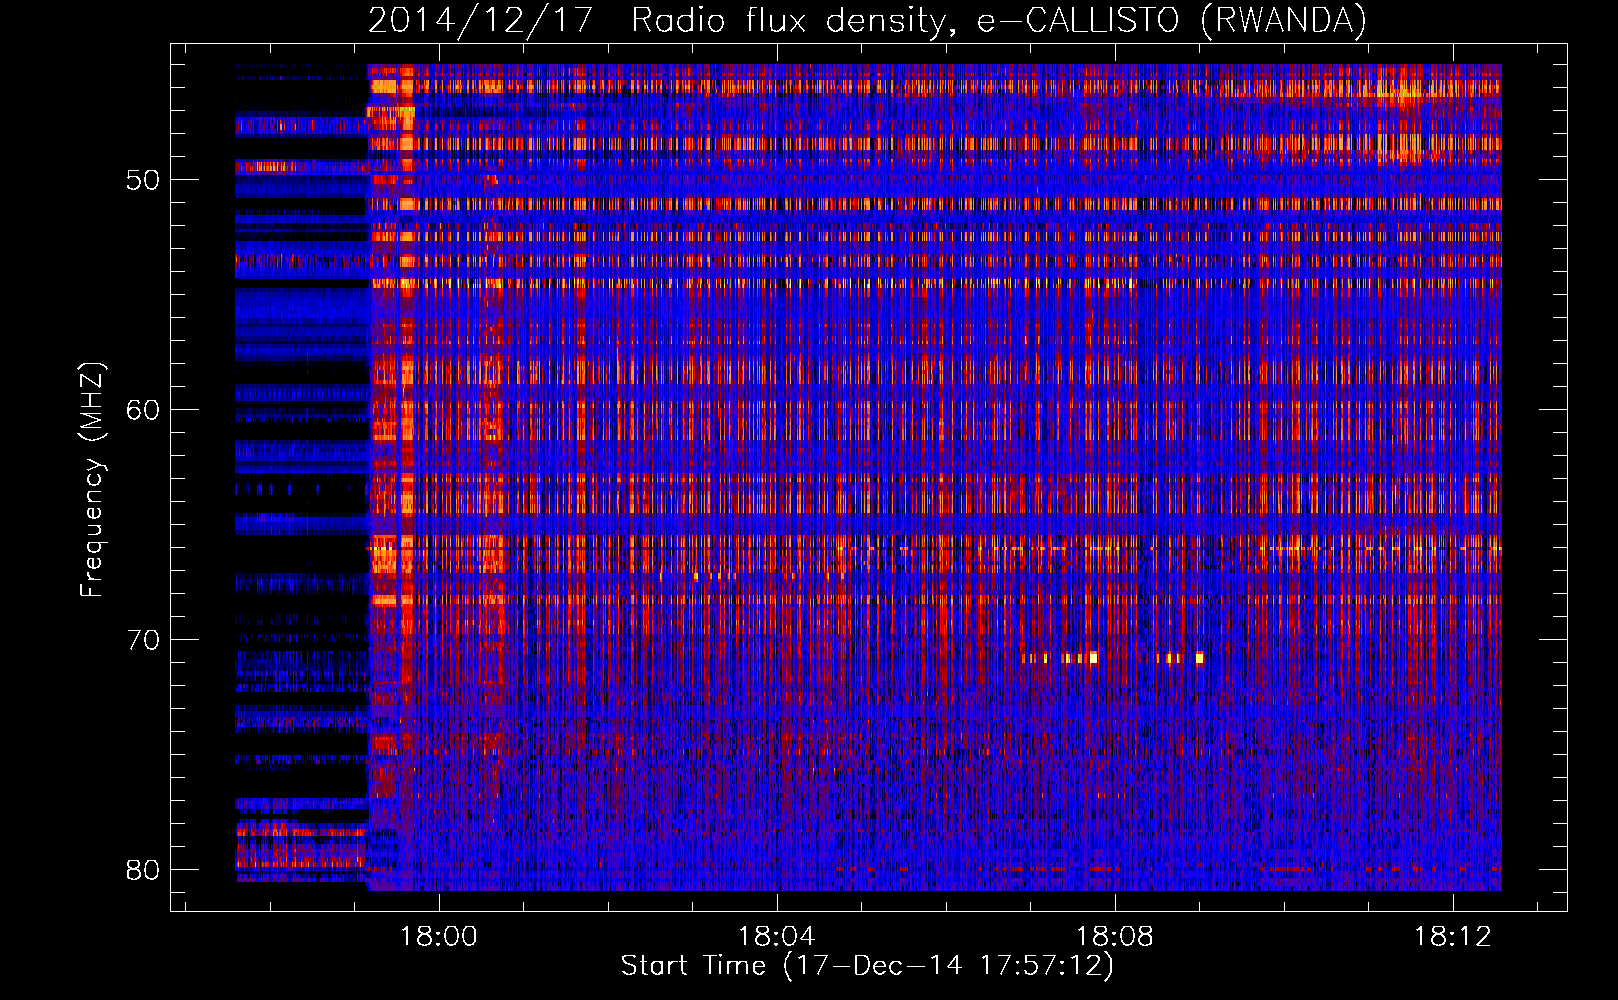
Task: Click the 'Frequency (MHZ)' axis label
Action: click(x=92, y=480)
